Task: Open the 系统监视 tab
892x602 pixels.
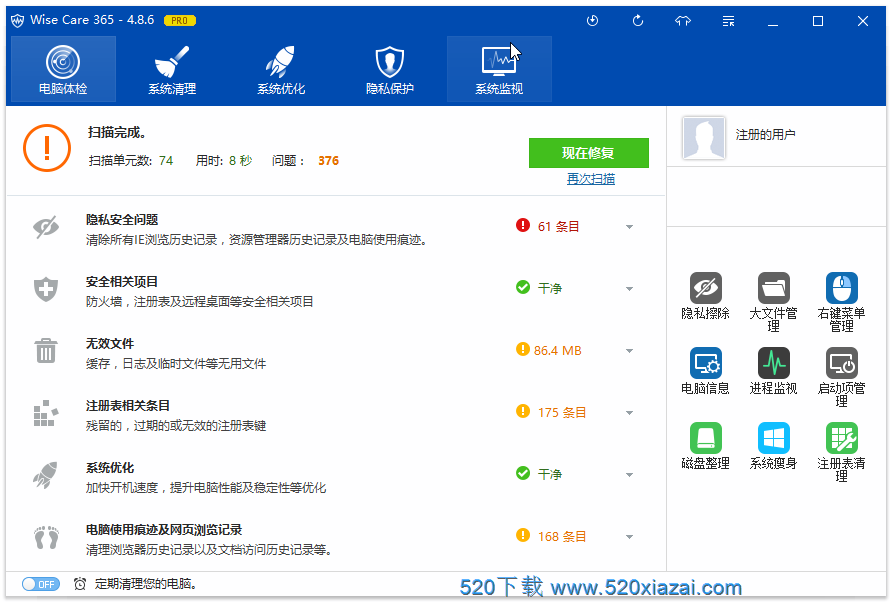Action: (x=499, y=69)
